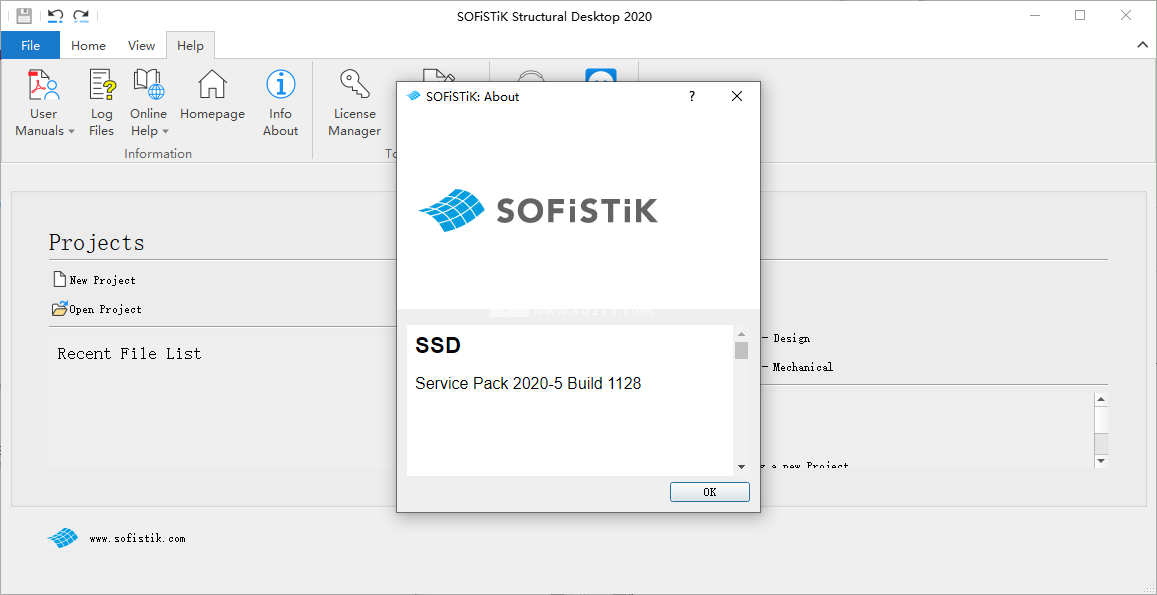This screenshot has height=595, width=1157.
Task: Click the About dialog scrollbar thumb
Action: tap(742, 351)
